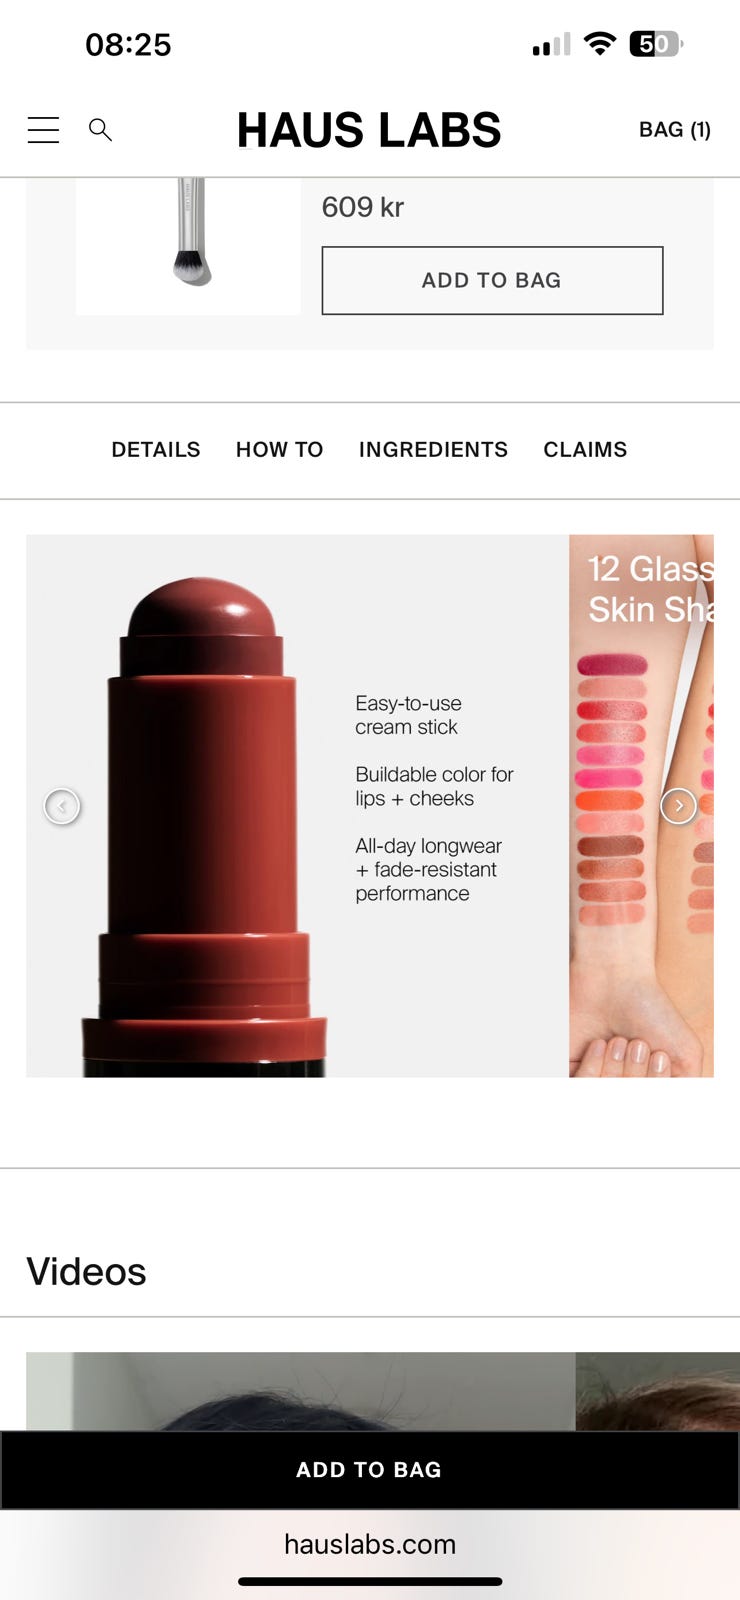Tap the Wi-Fi status icon
Screen dimensions: 740x1600
tap(600, 44)
